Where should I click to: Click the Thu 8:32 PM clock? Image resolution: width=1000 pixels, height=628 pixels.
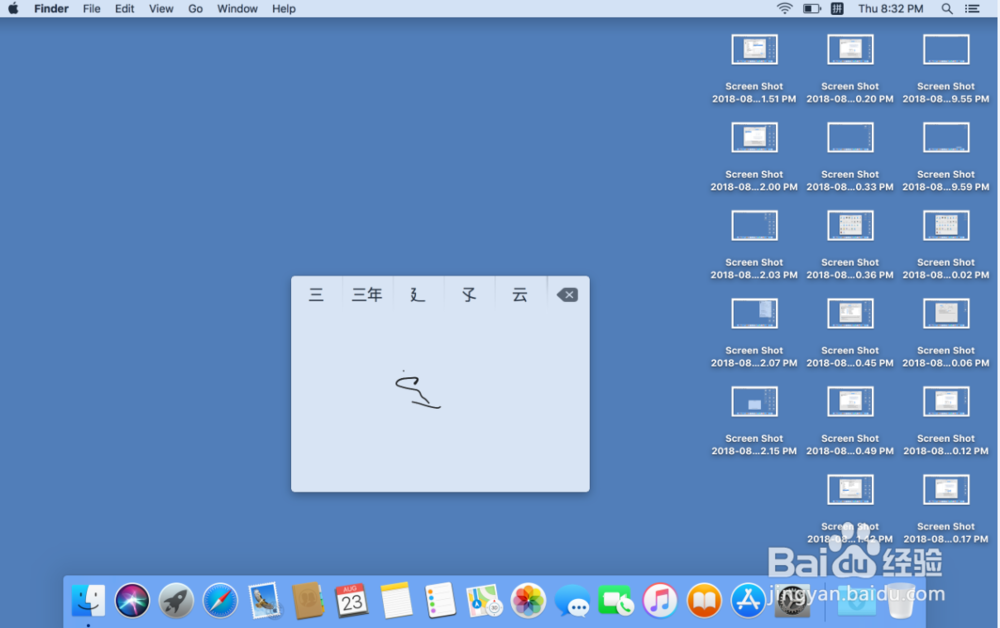(x=890, y=8)
